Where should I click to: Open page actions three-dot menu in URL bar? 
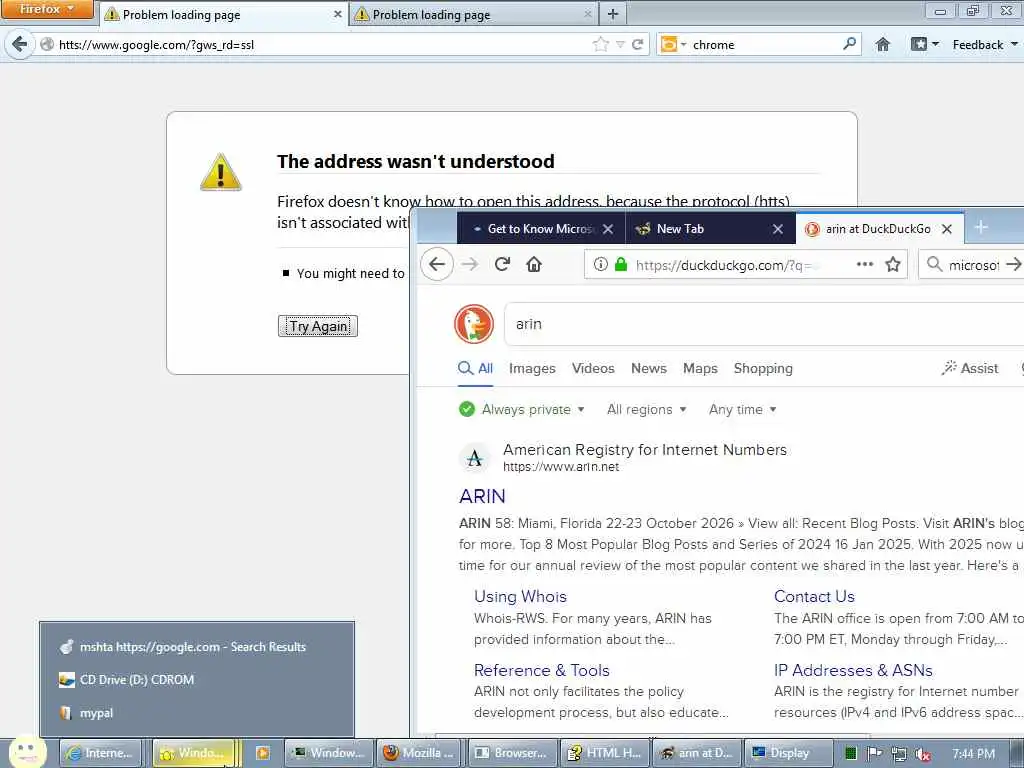pyautogui.click(x=865, y=264)
